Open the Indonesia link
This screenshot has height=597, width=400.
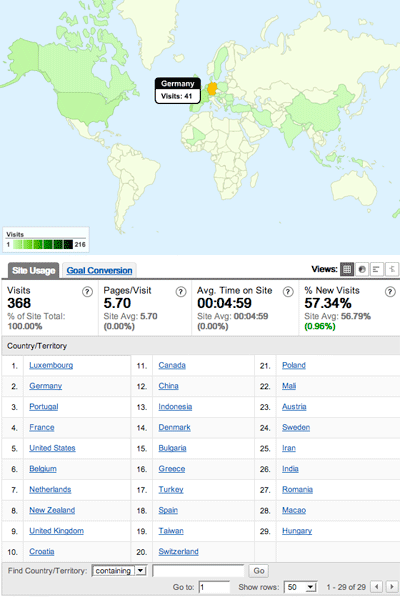tap(175, 407)
